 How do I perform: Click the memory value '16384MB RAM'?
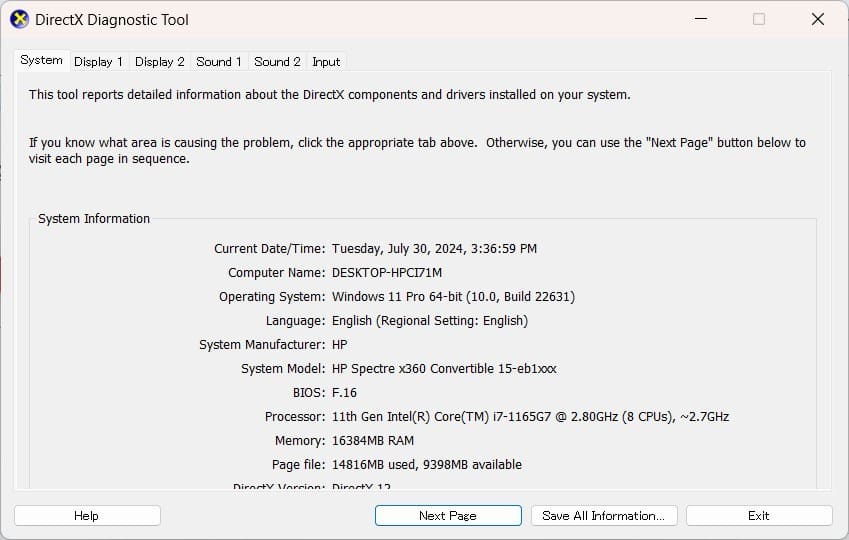[x=373, y=441]
